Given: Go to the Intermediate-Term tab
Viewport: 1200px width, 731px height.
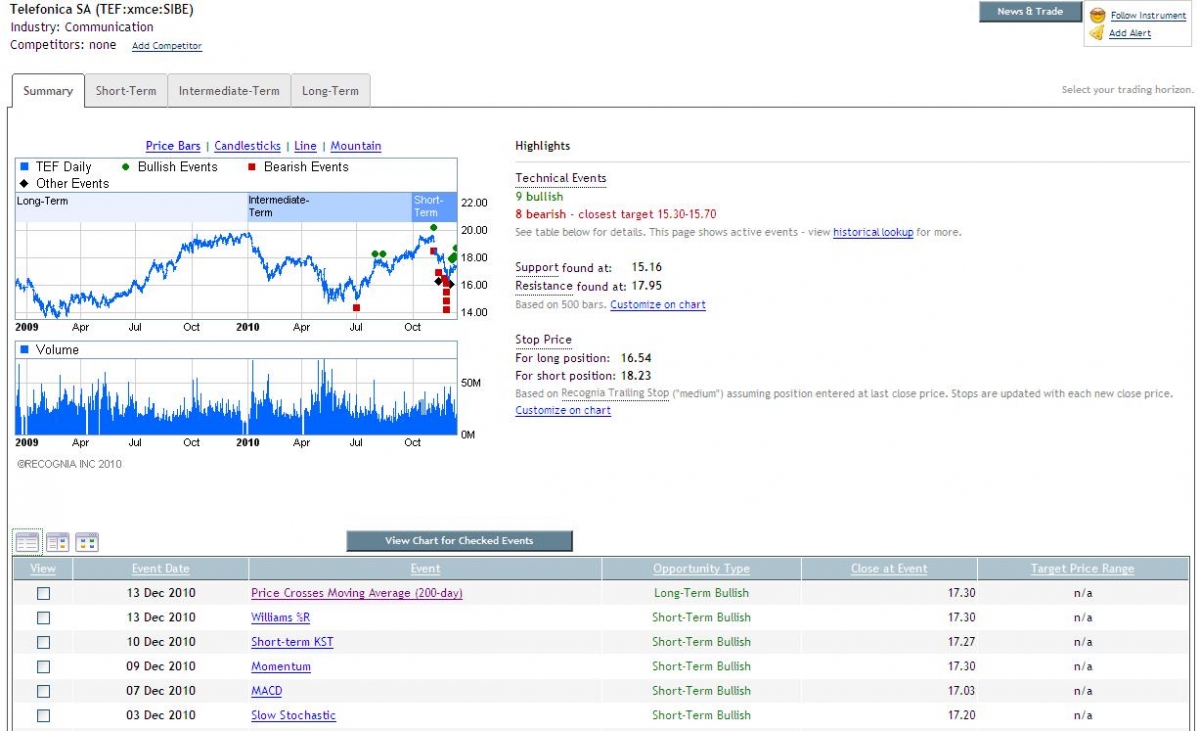Looking at the screenshot, I should click(x=229, y=91).
